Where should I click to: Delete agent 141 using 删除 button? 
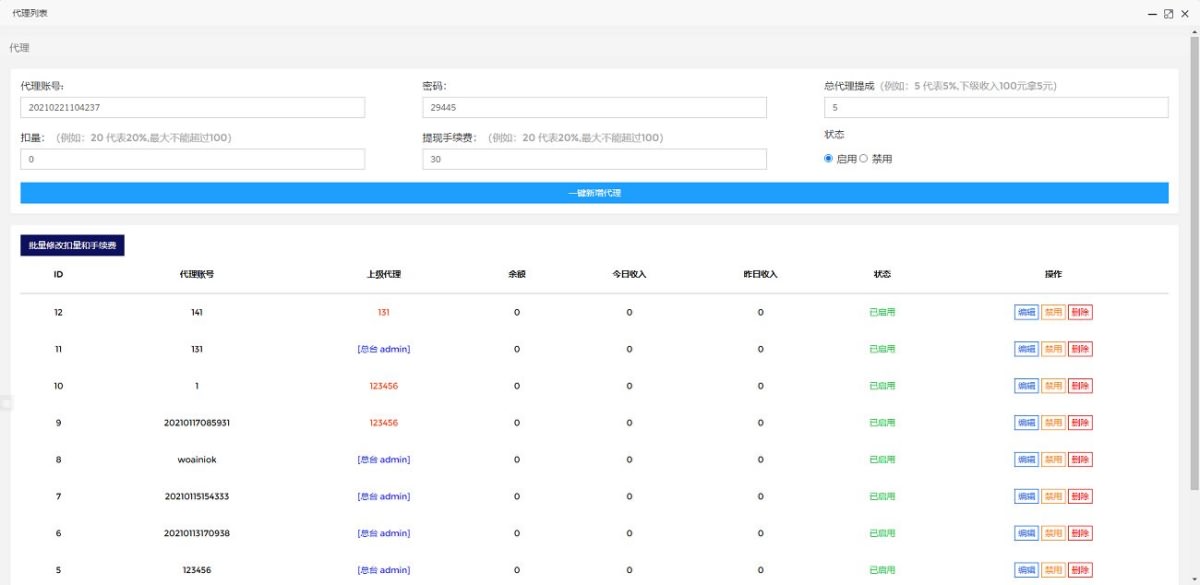pos(1080,312)
